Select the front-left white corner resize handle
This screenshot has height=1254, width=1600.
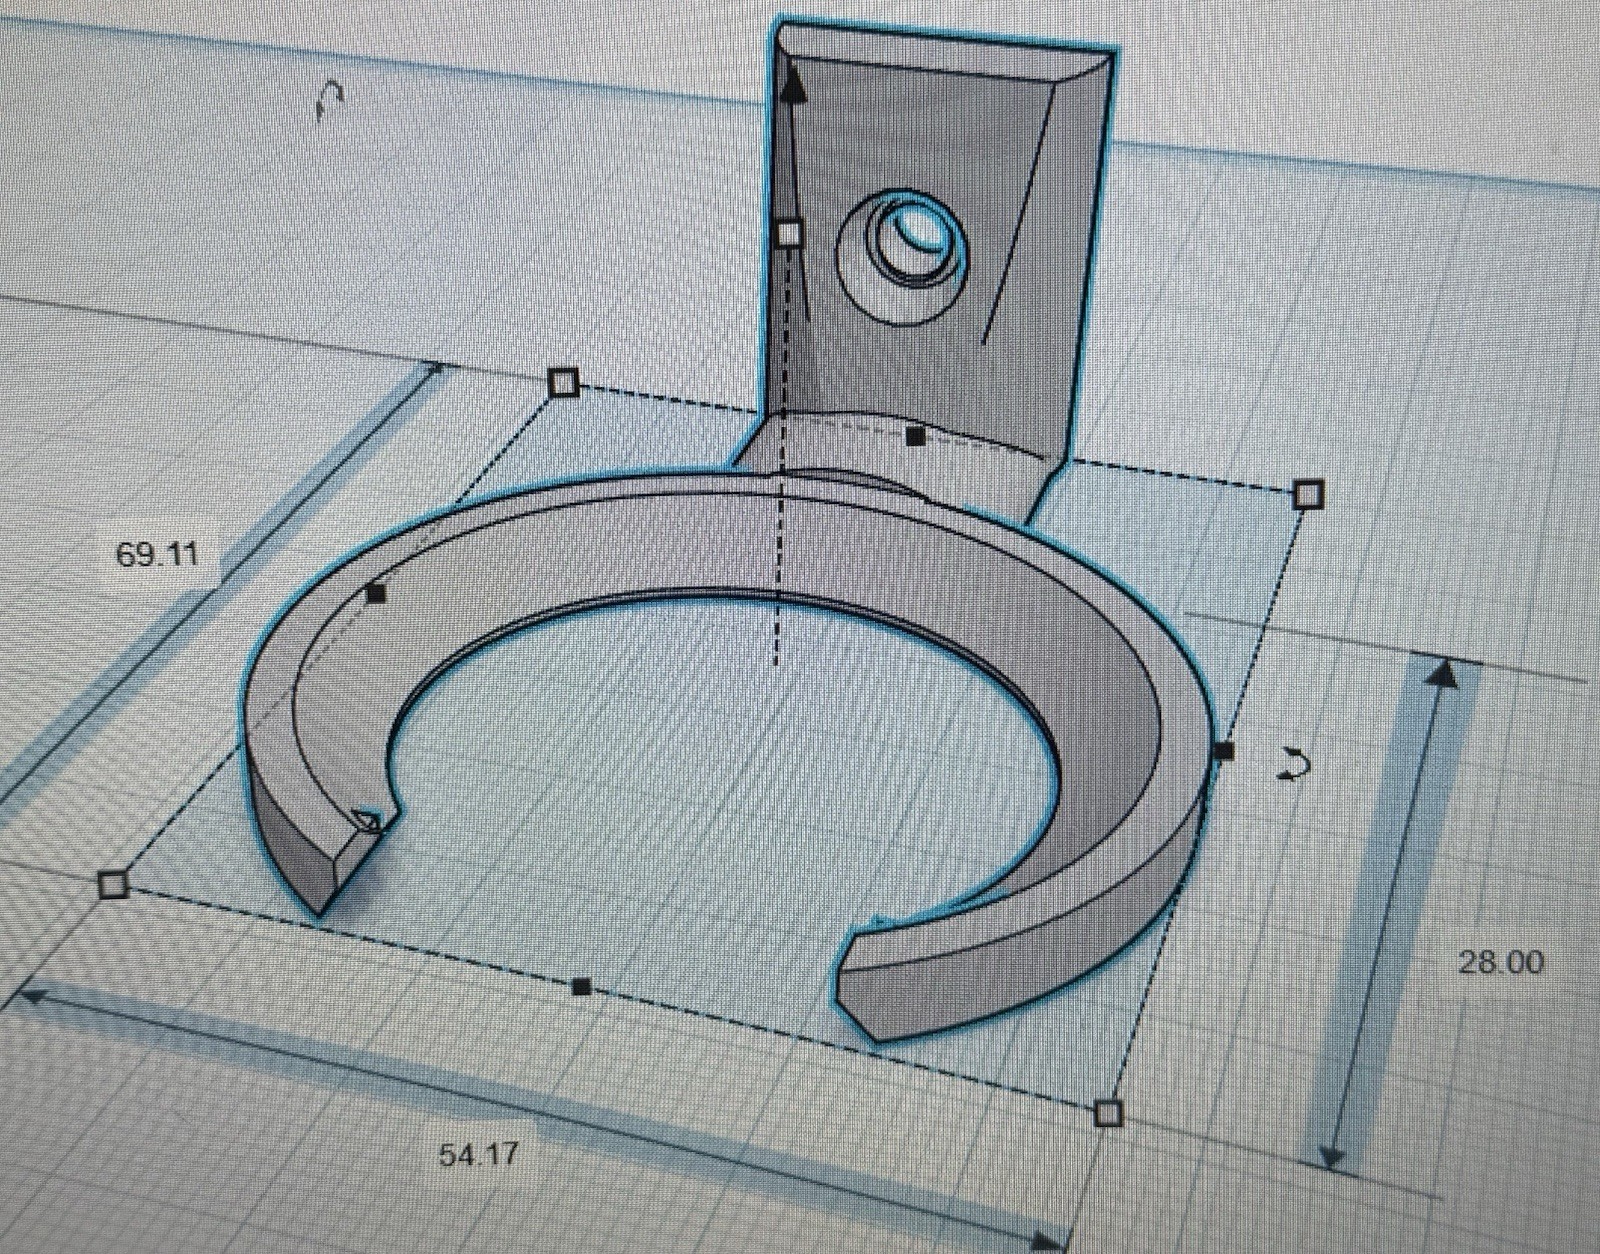click(x=113, y=884)
